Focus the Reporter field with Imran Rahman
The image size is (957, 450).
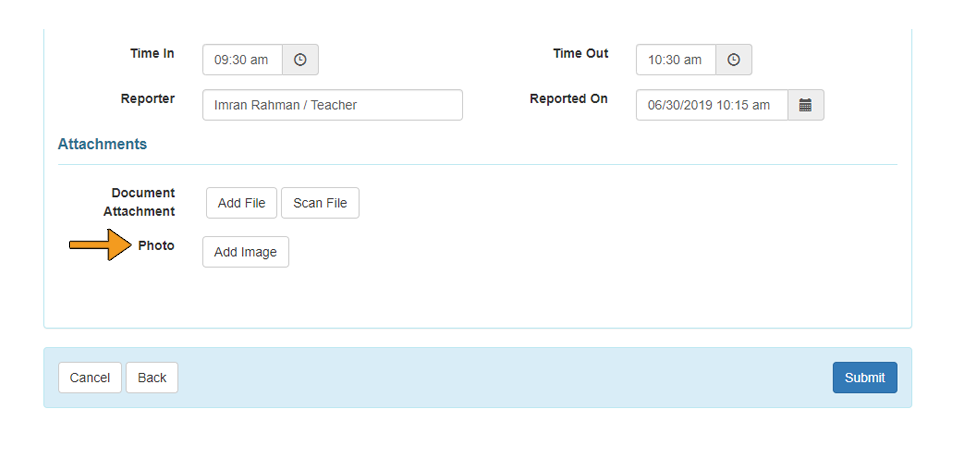pyautogui.click(x=332, y=105)
